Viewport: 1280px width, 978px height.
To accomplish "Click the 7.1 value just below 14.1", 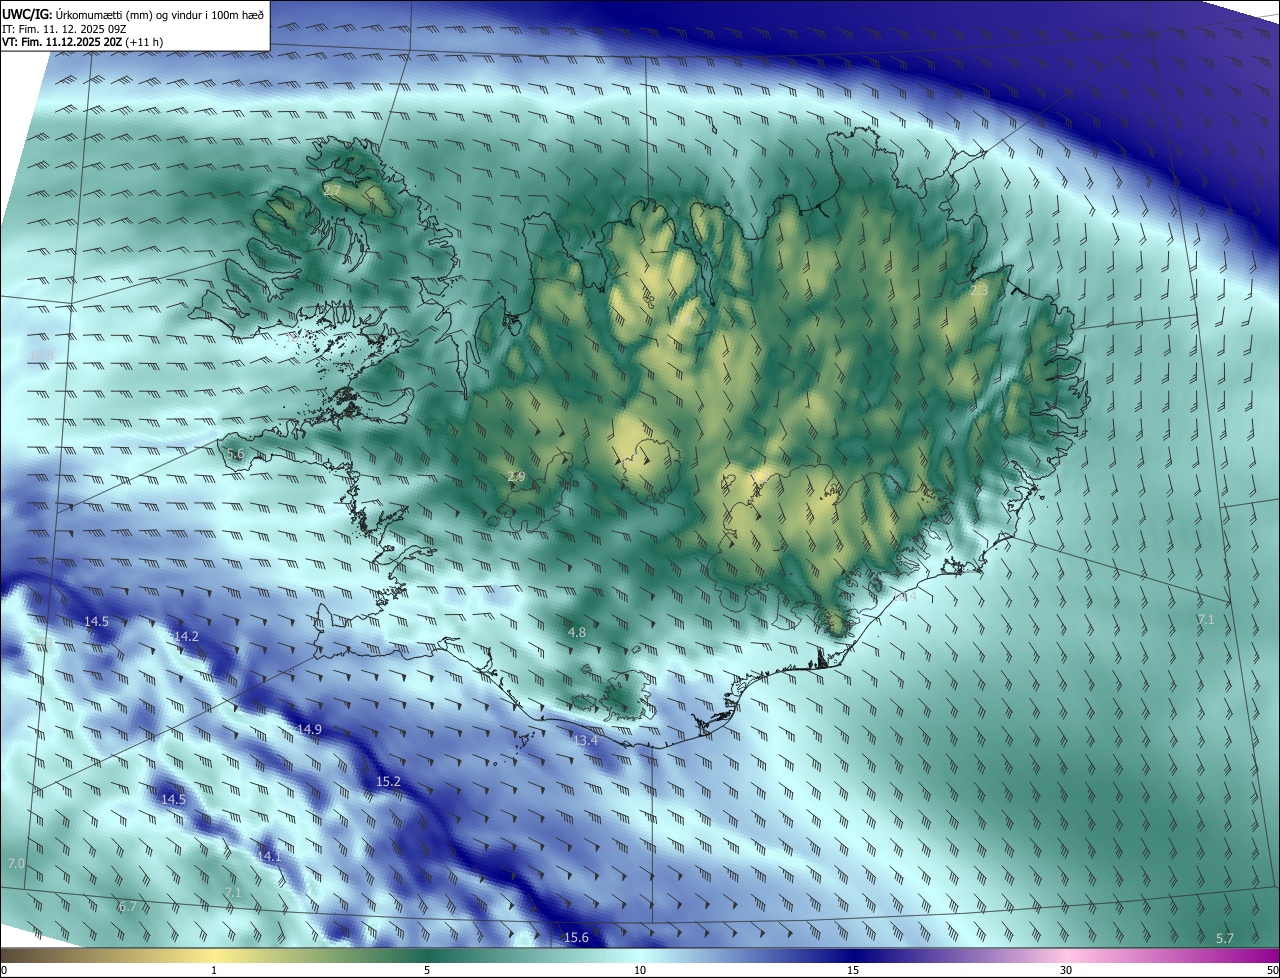I will coord(233,892).
